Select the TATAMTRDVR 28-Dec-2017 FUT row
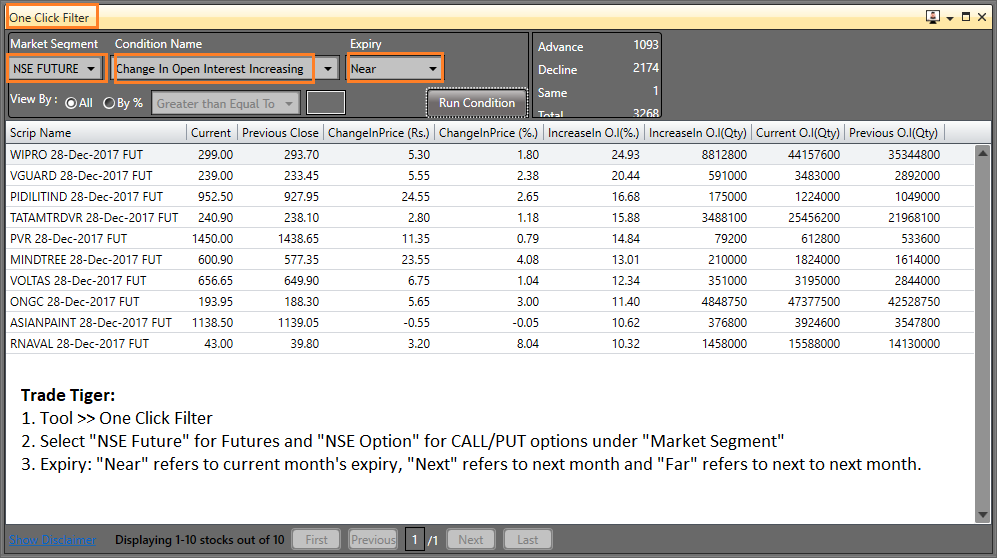Screen dimensions: 998x558 click(490, 218)
